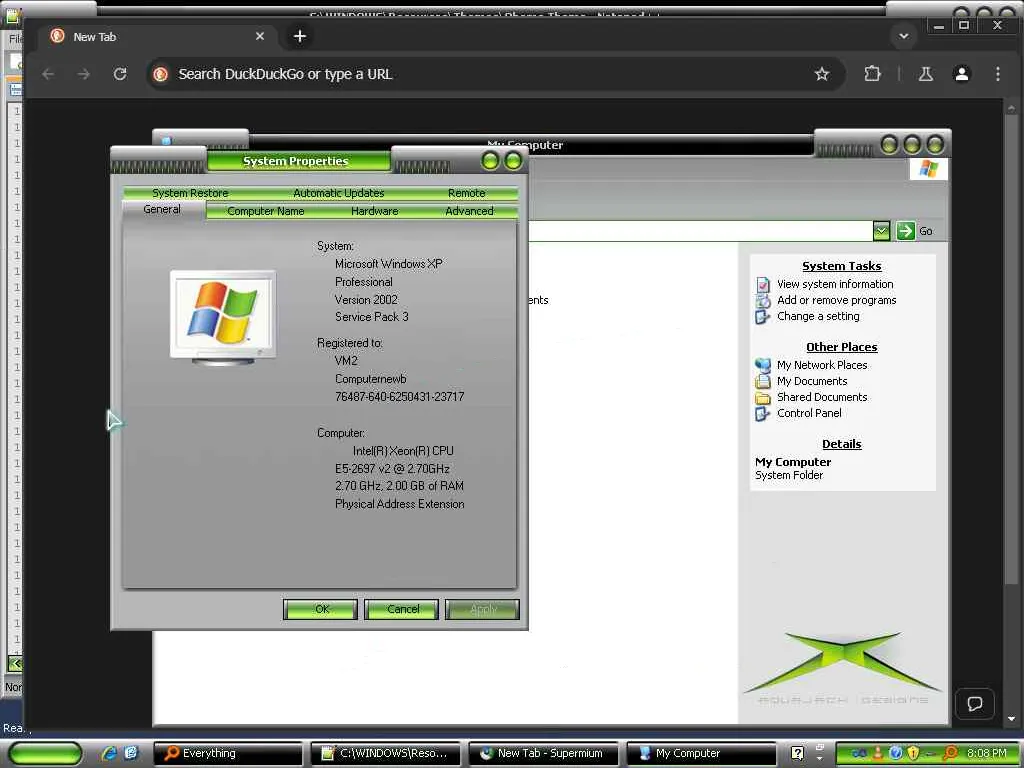Open My Documents link
This screenshot has height=768, width=1024.
pyautogui.click(x=812, y=381)
